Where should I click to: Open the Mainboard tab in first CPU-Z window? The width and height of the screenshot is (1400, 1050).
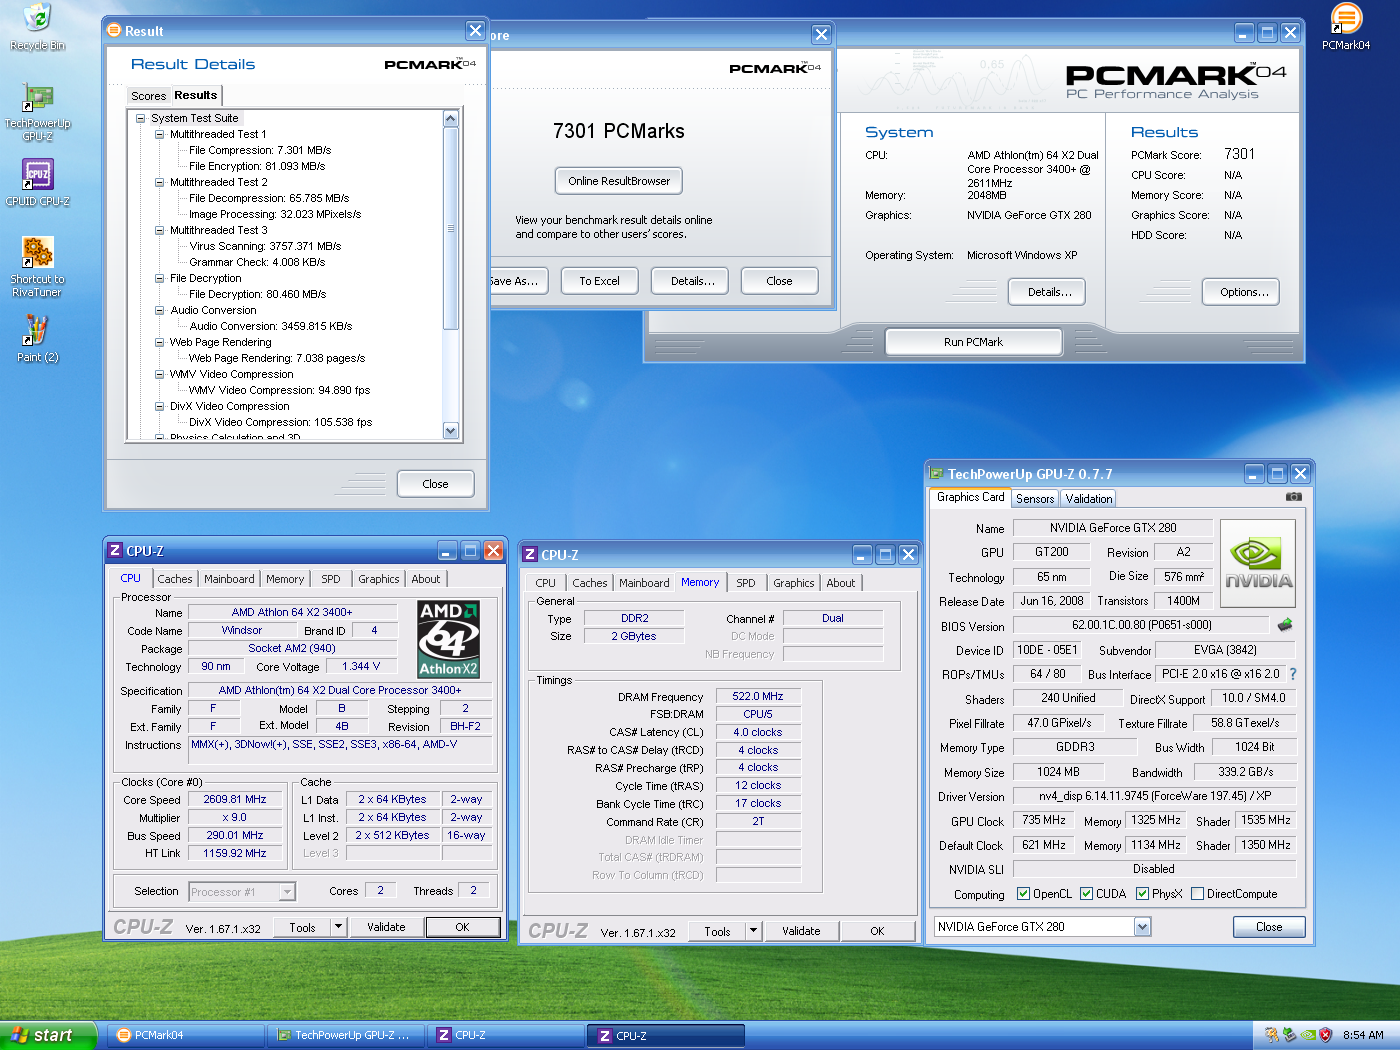coord(229,579)
